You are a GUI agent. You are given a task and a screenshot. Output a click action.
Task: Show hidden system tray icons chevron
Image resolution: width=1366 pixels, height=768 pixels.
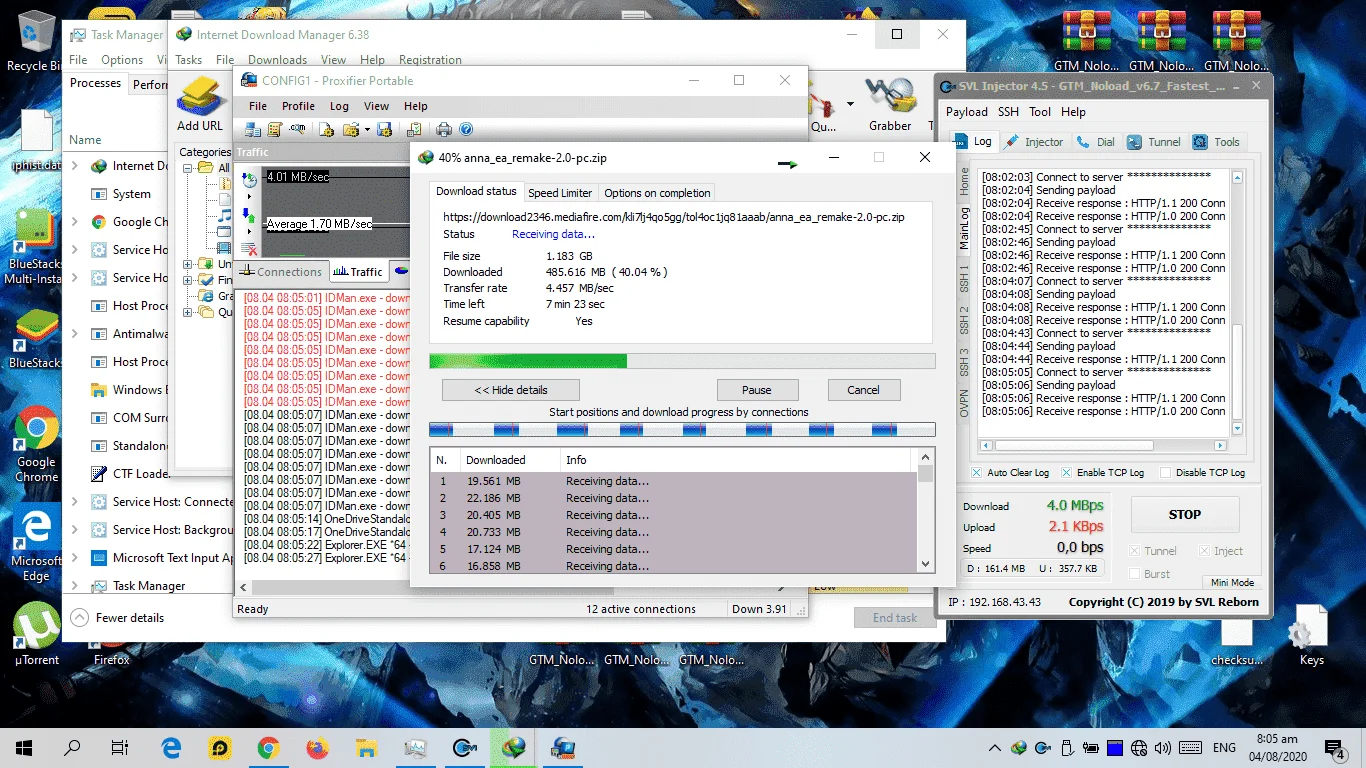point(994,747)
